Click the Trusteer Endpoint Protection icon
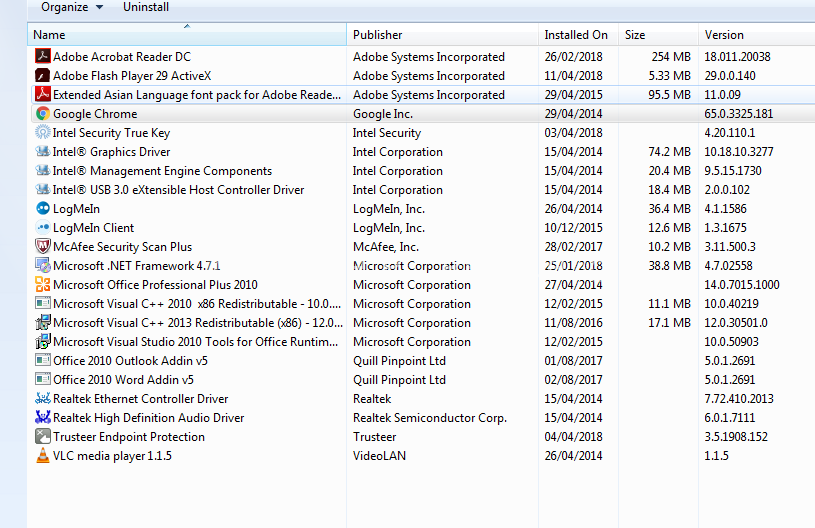The image size is (815, 528). pyautogui.click(x=43, y=437)
